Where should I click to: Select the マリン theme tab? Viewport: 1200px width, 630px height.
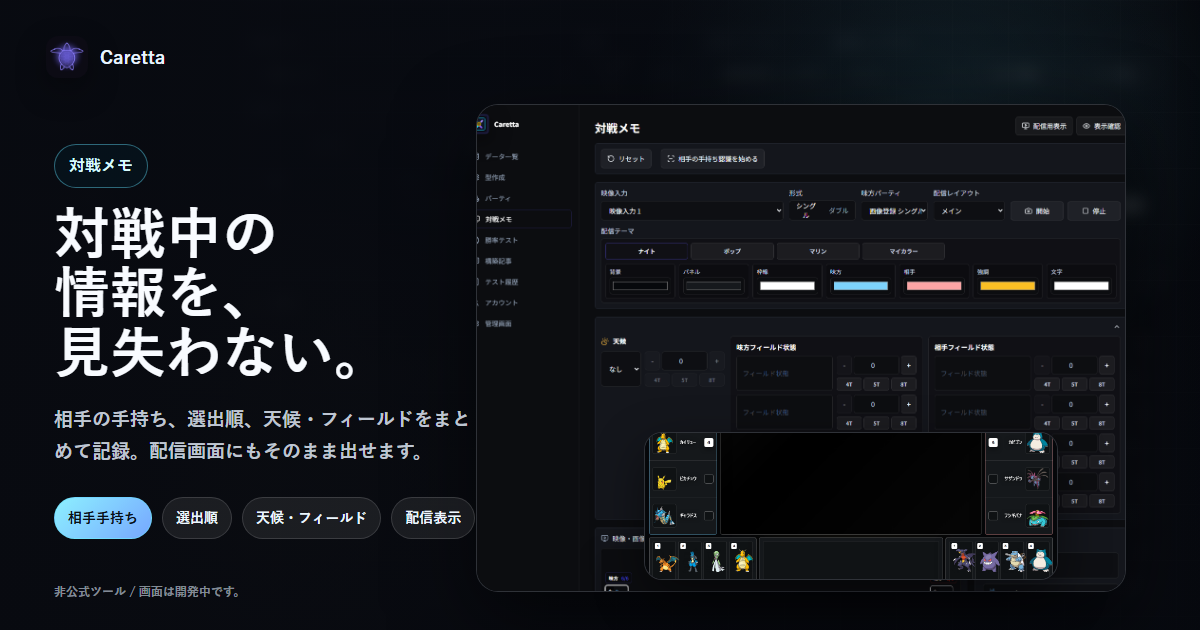coord(818,252)
